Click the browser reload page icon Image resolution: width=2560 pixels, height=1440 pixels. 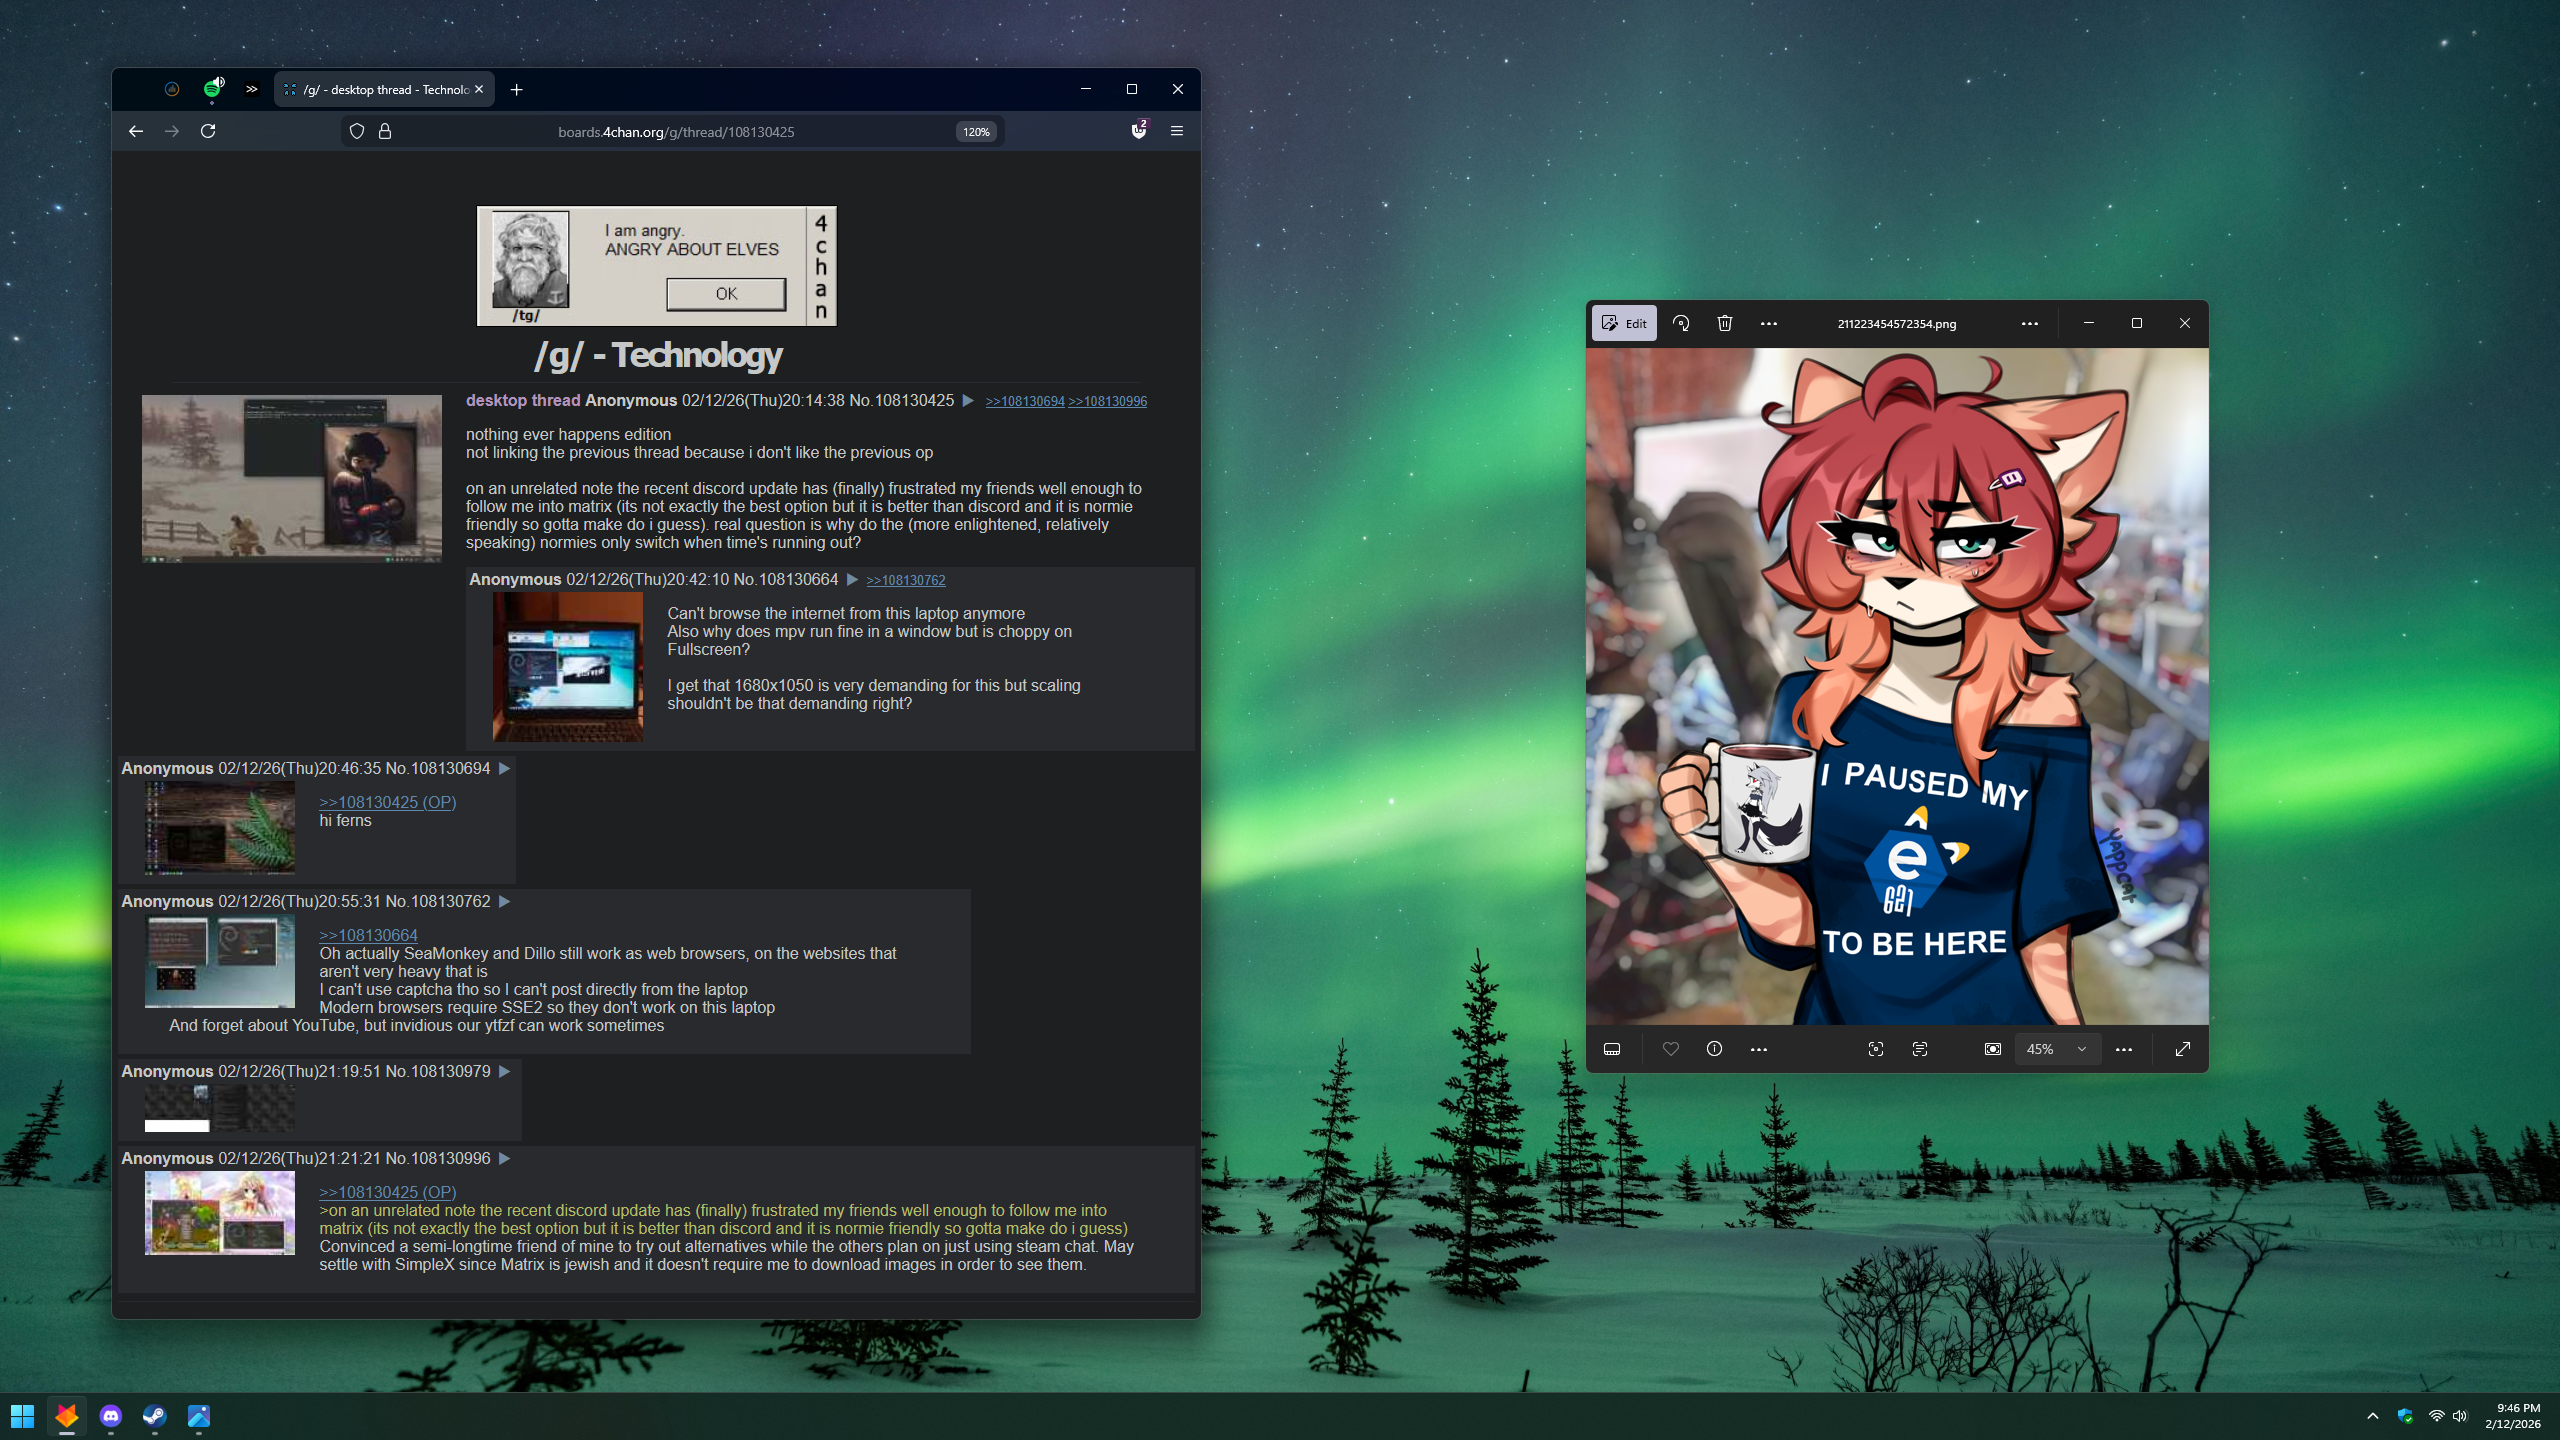pos(208,131)
